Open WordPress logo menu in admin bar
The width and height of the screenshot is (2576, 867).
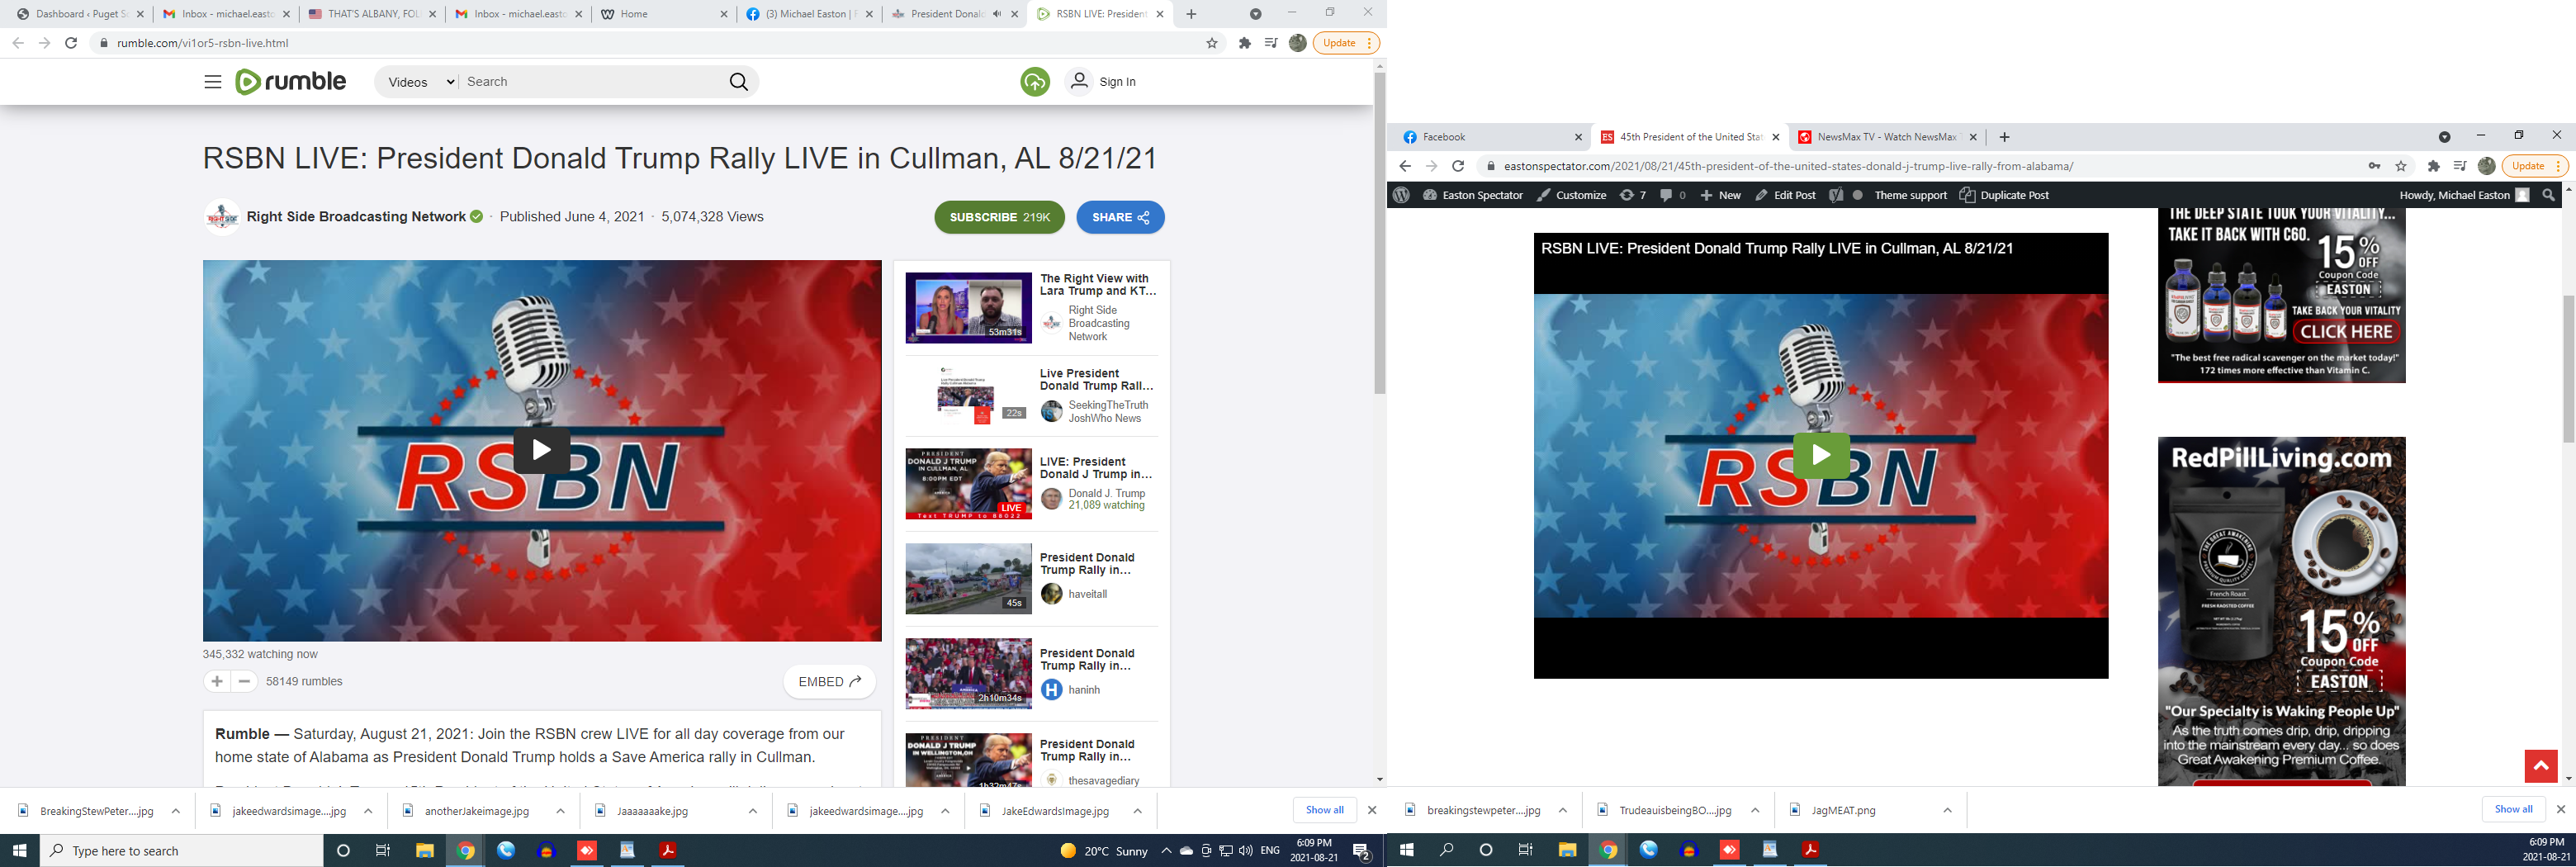click(1401, 195)
